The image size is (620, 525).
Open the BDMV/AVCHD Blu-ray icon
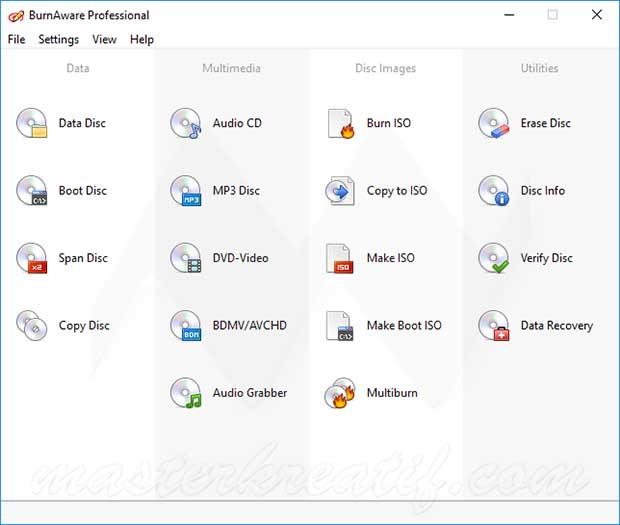click(x=186, y=326)
